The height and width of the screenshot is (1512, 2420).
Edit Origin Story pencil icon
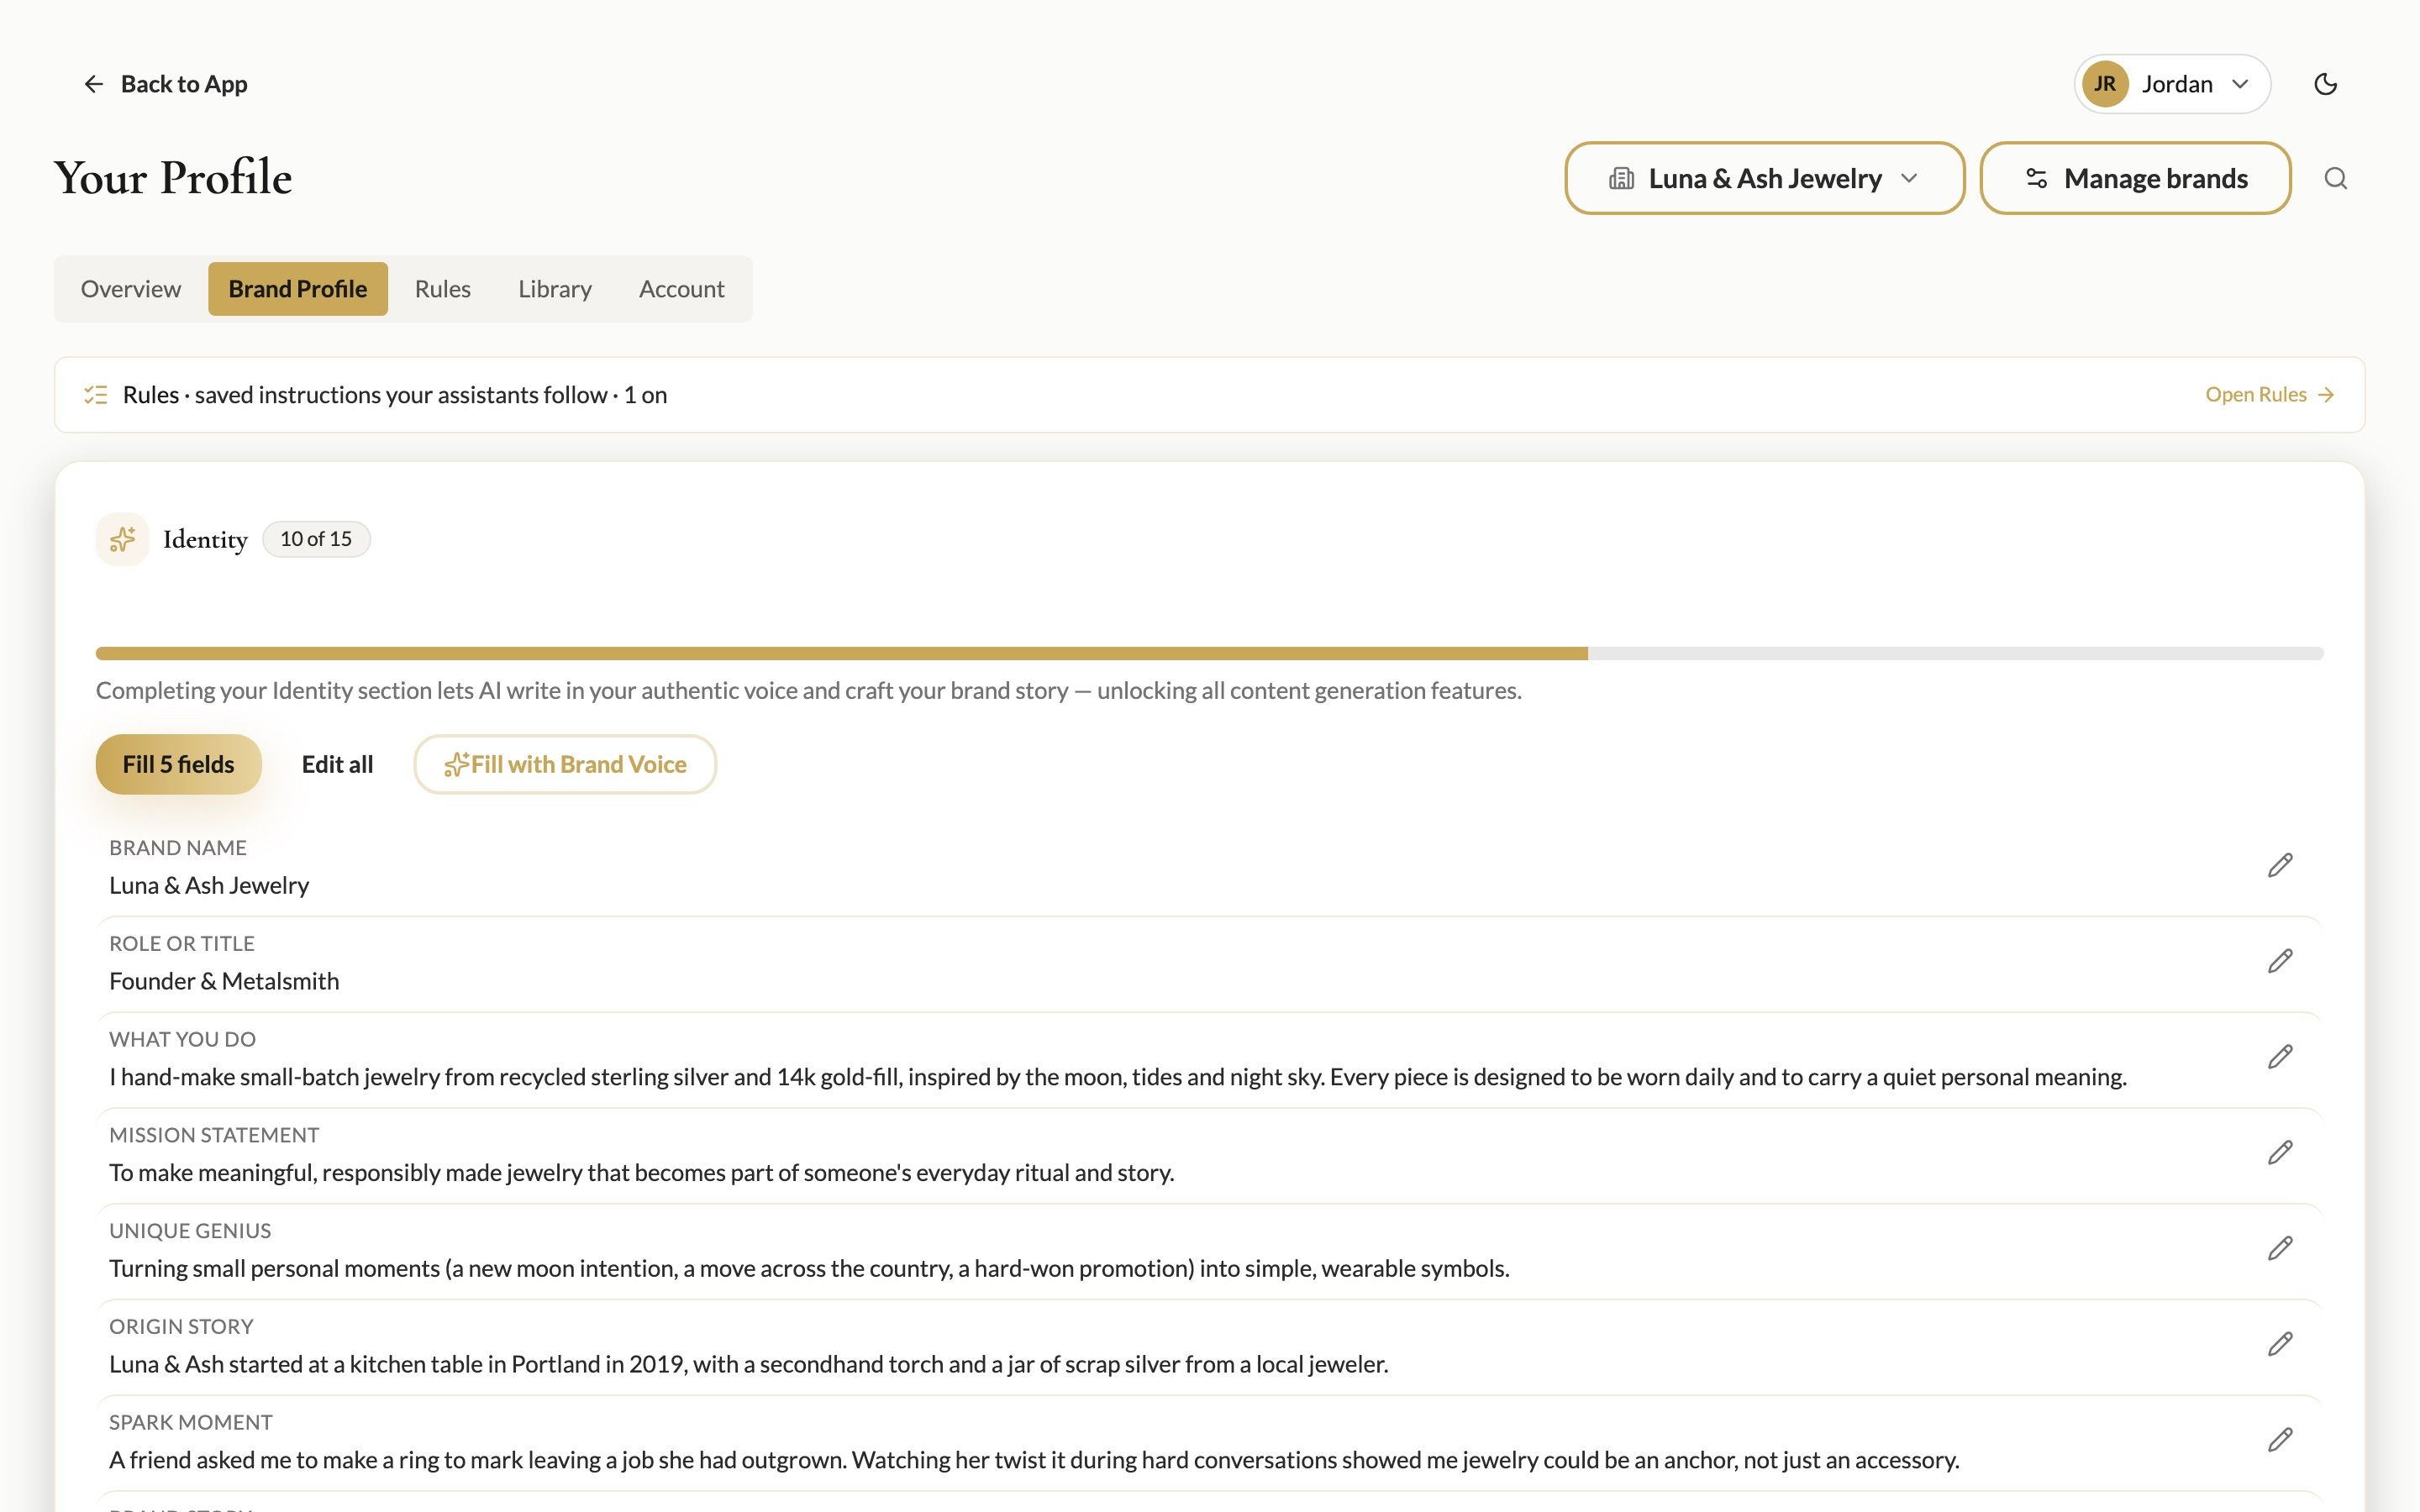point(2280,1345)
